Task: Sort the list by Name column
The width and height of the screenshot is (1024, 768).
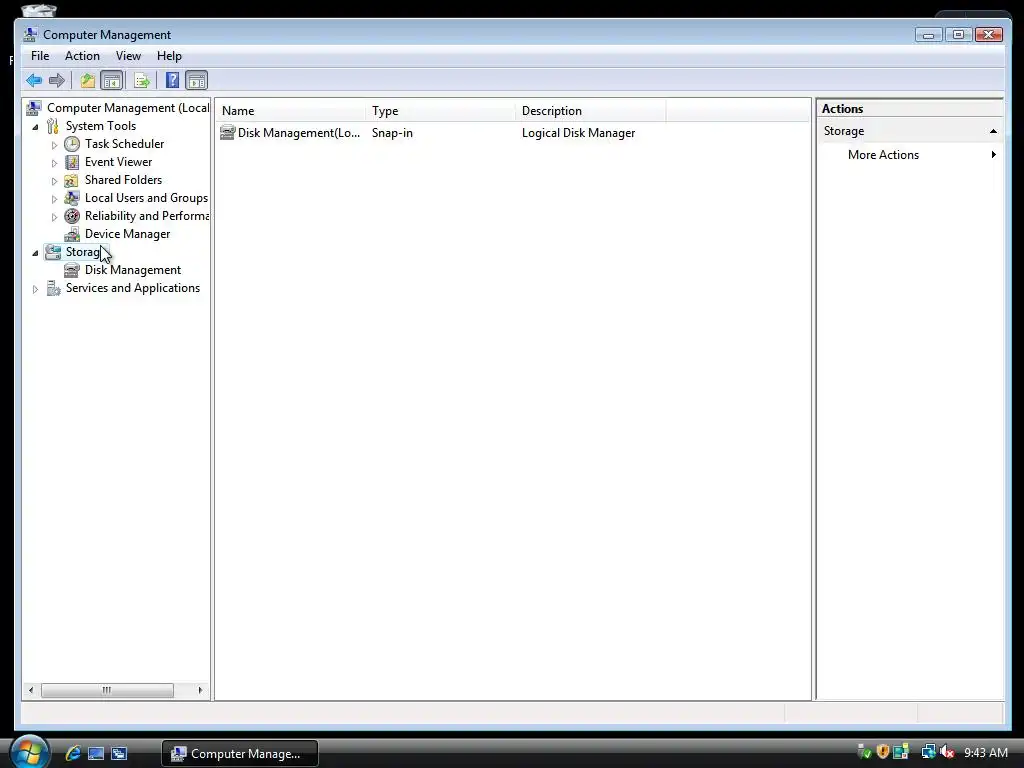Action: [x=291, y=111]
